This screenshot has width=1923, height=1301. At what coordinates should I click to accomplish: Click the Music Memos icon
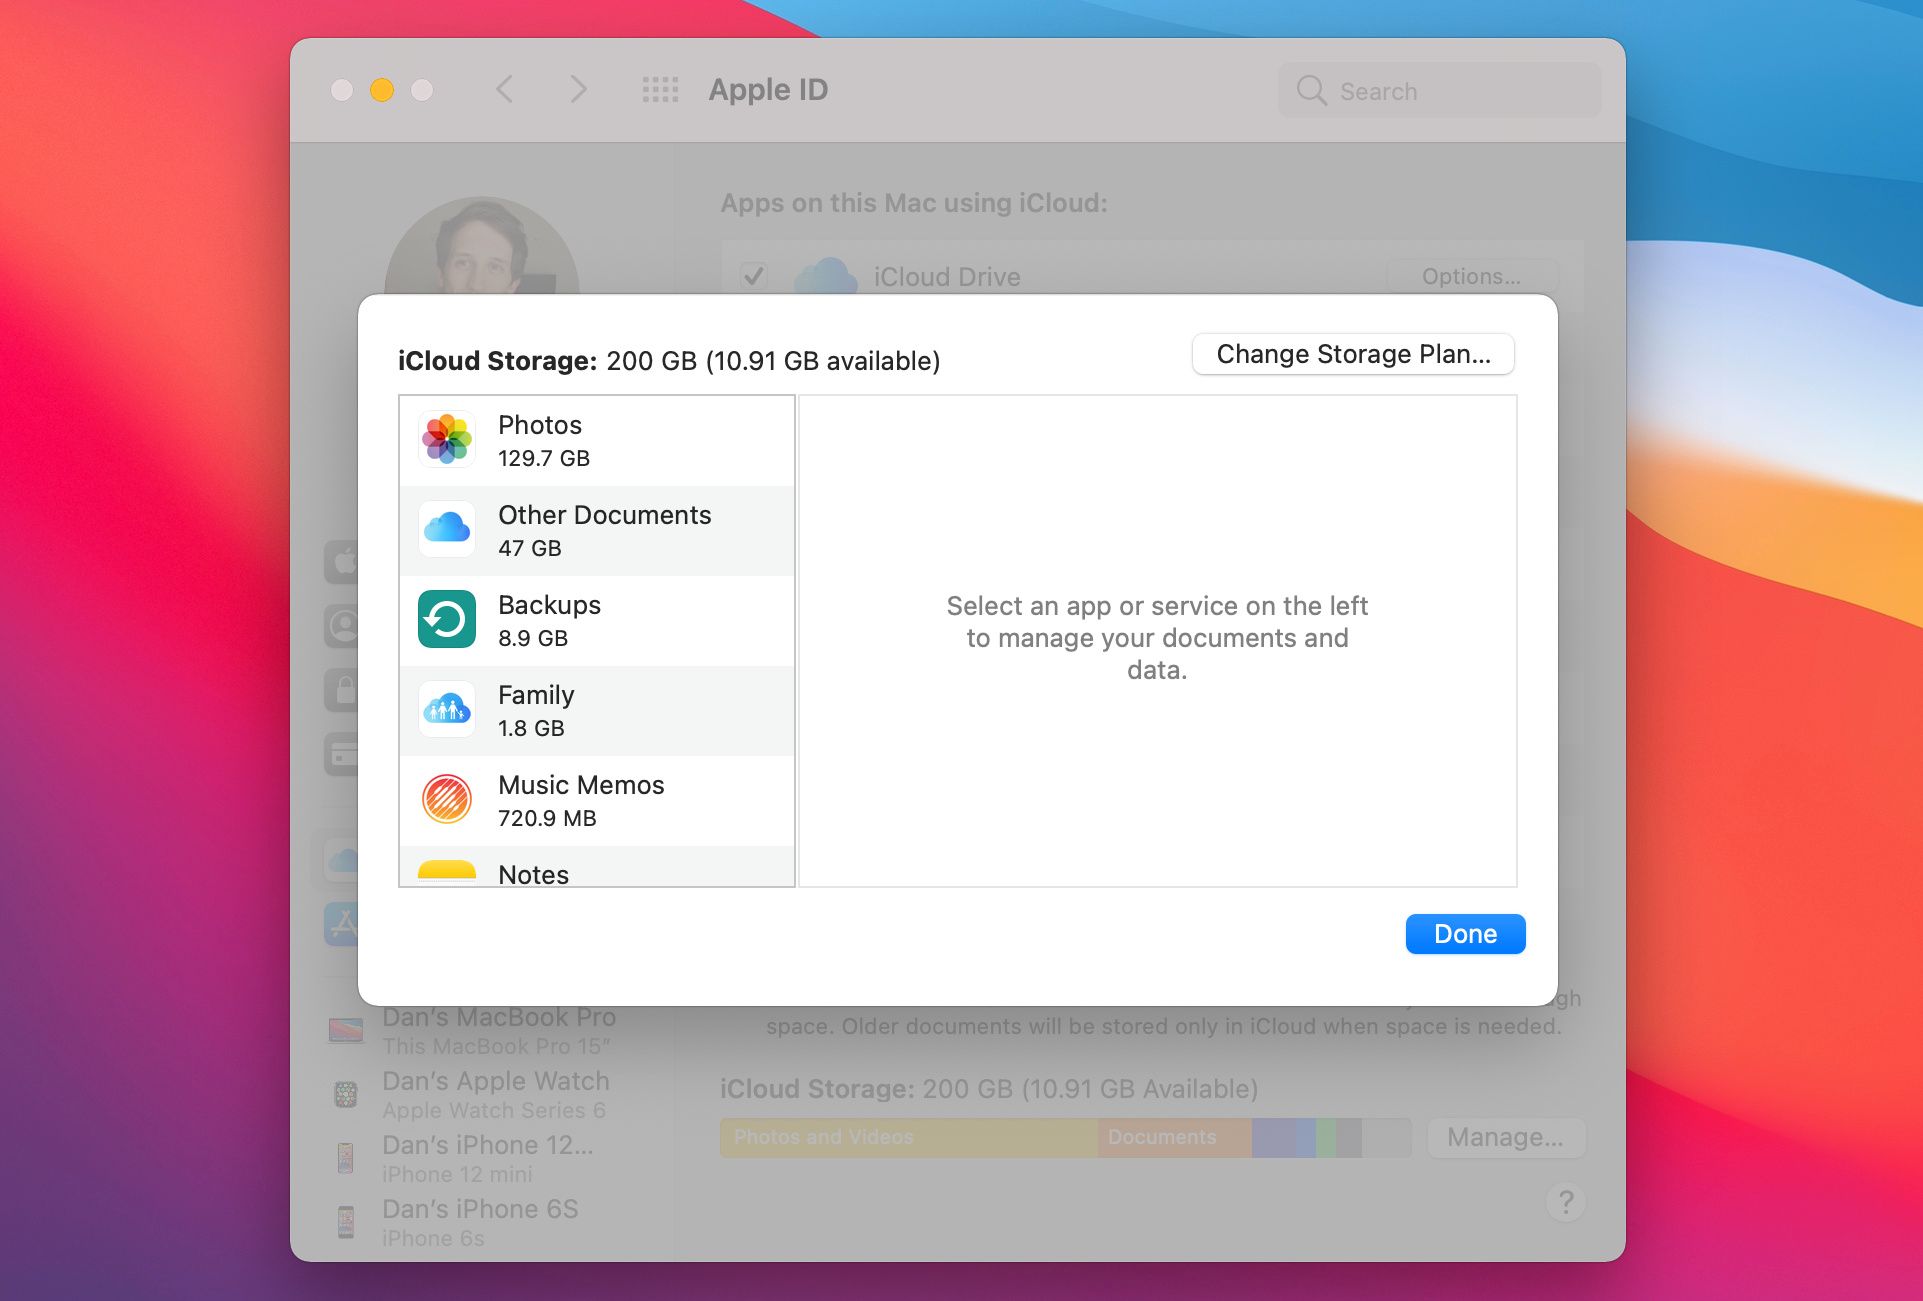click(447, 799)
